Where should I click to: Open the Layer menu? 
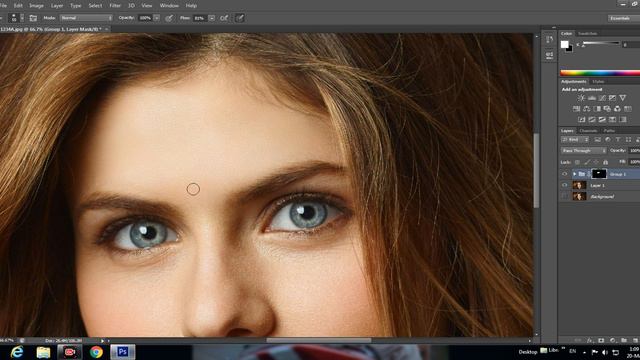pos(57,6)
